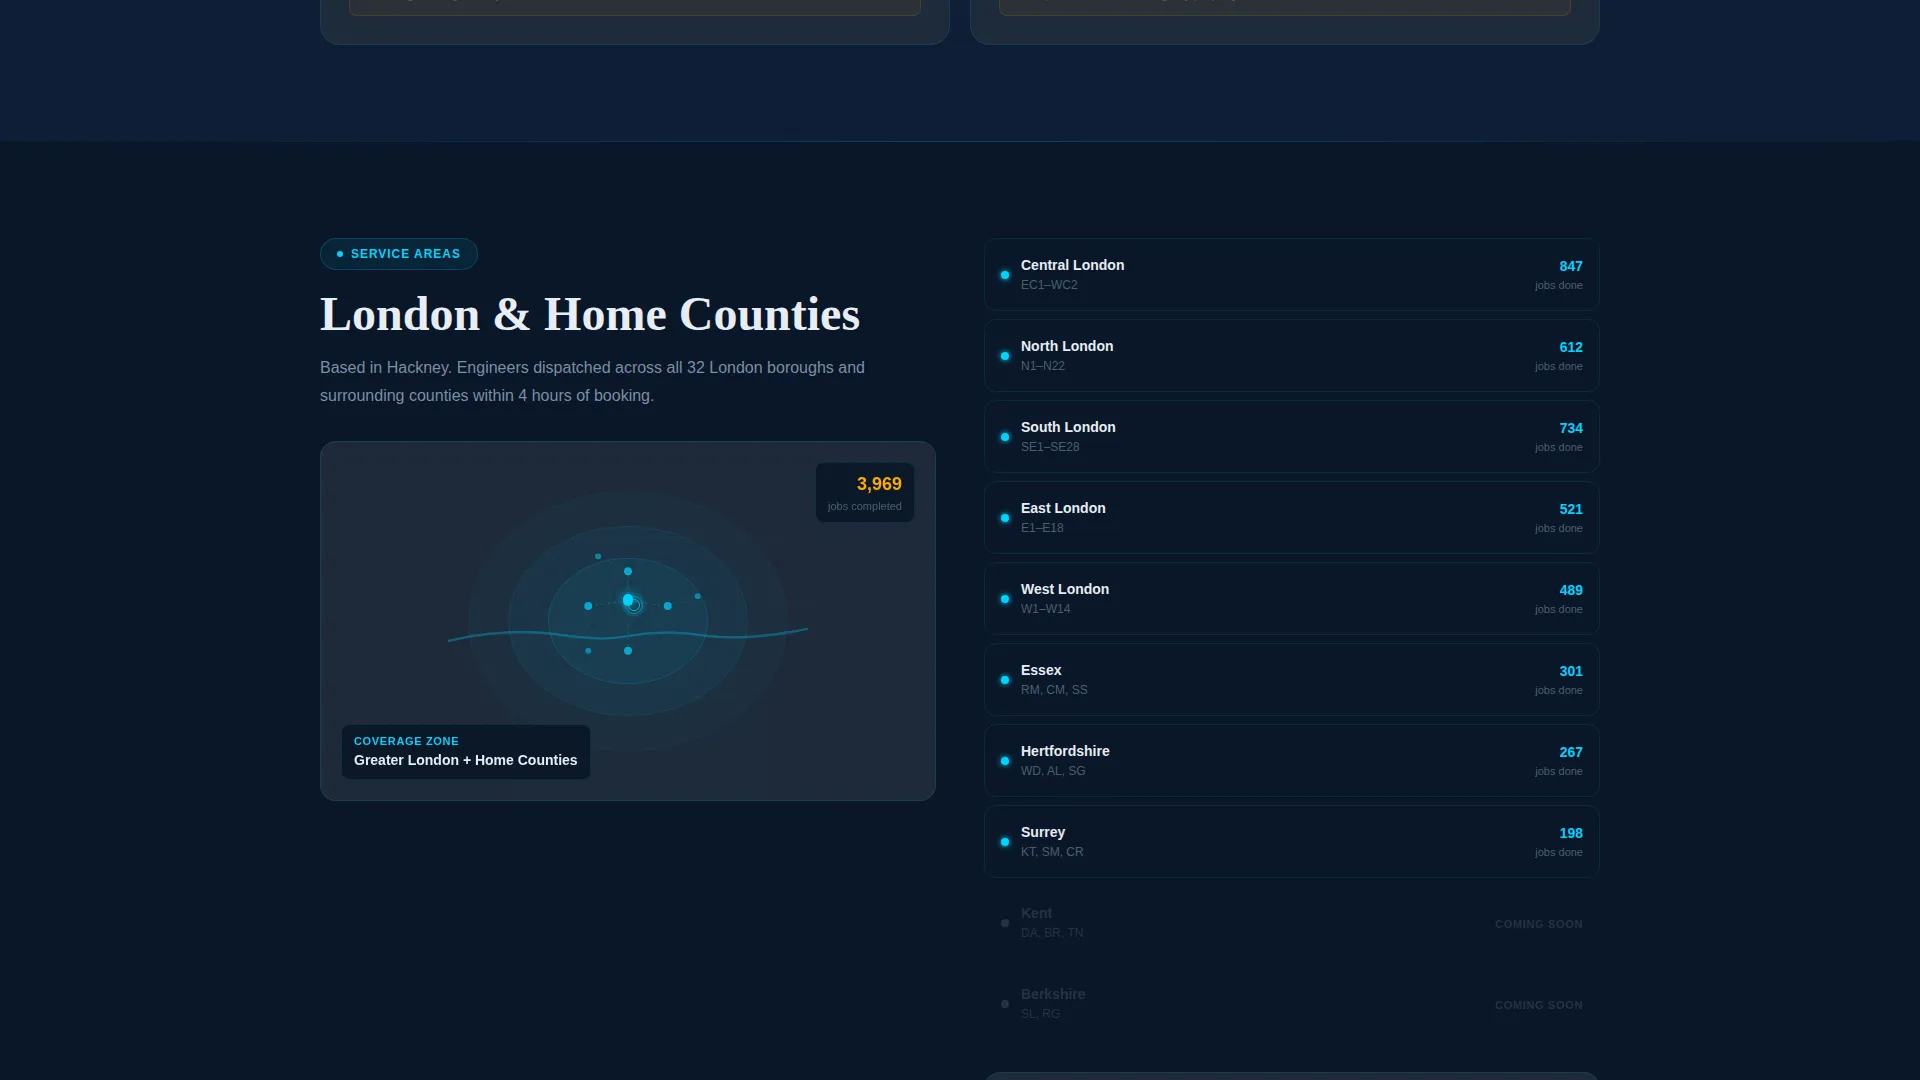Click the London & Home Counties heading
The height and width of the screenshot is (1080, 1920).
590,315
